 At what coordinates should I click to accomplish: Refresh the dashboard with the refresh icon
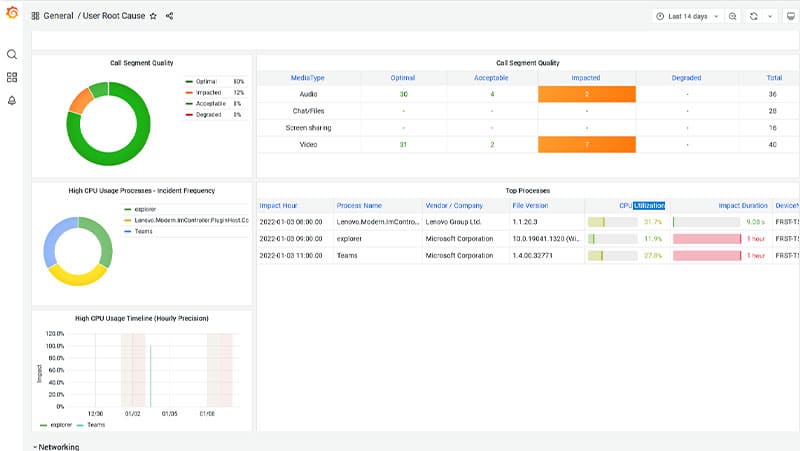click(753, 16)
